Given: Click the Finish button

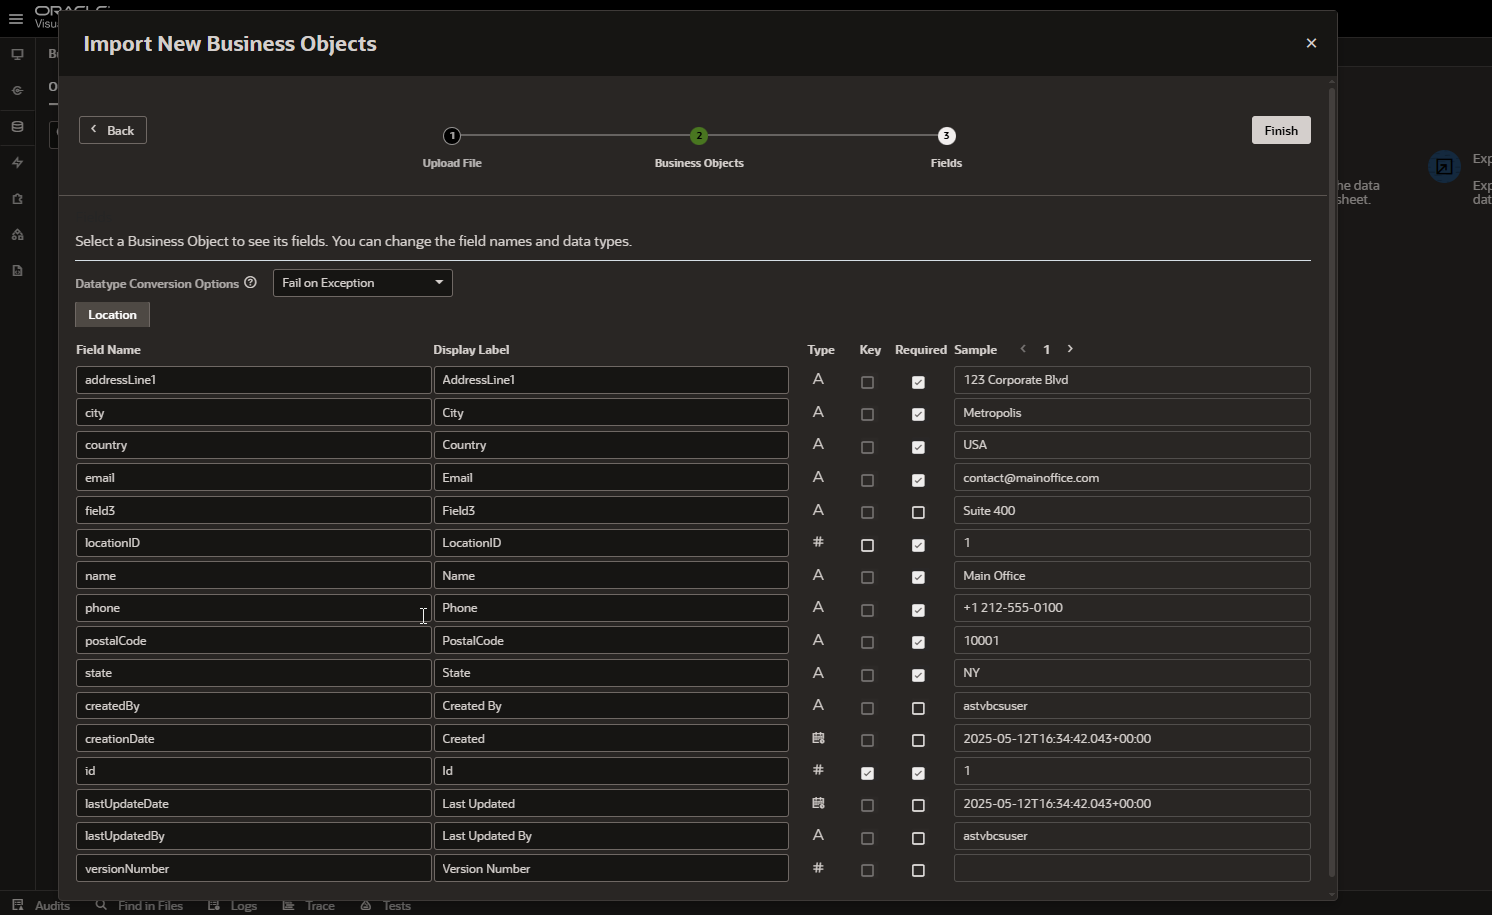Looking at the screenshot, I should click(x=1281, y=130).
